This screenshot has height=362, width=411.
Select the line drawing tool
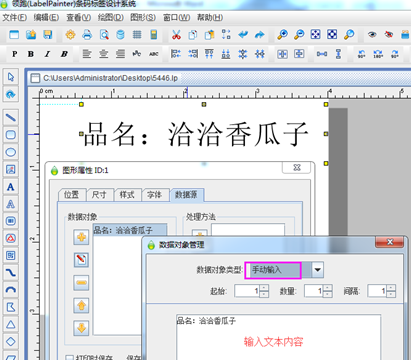[11, 118]
